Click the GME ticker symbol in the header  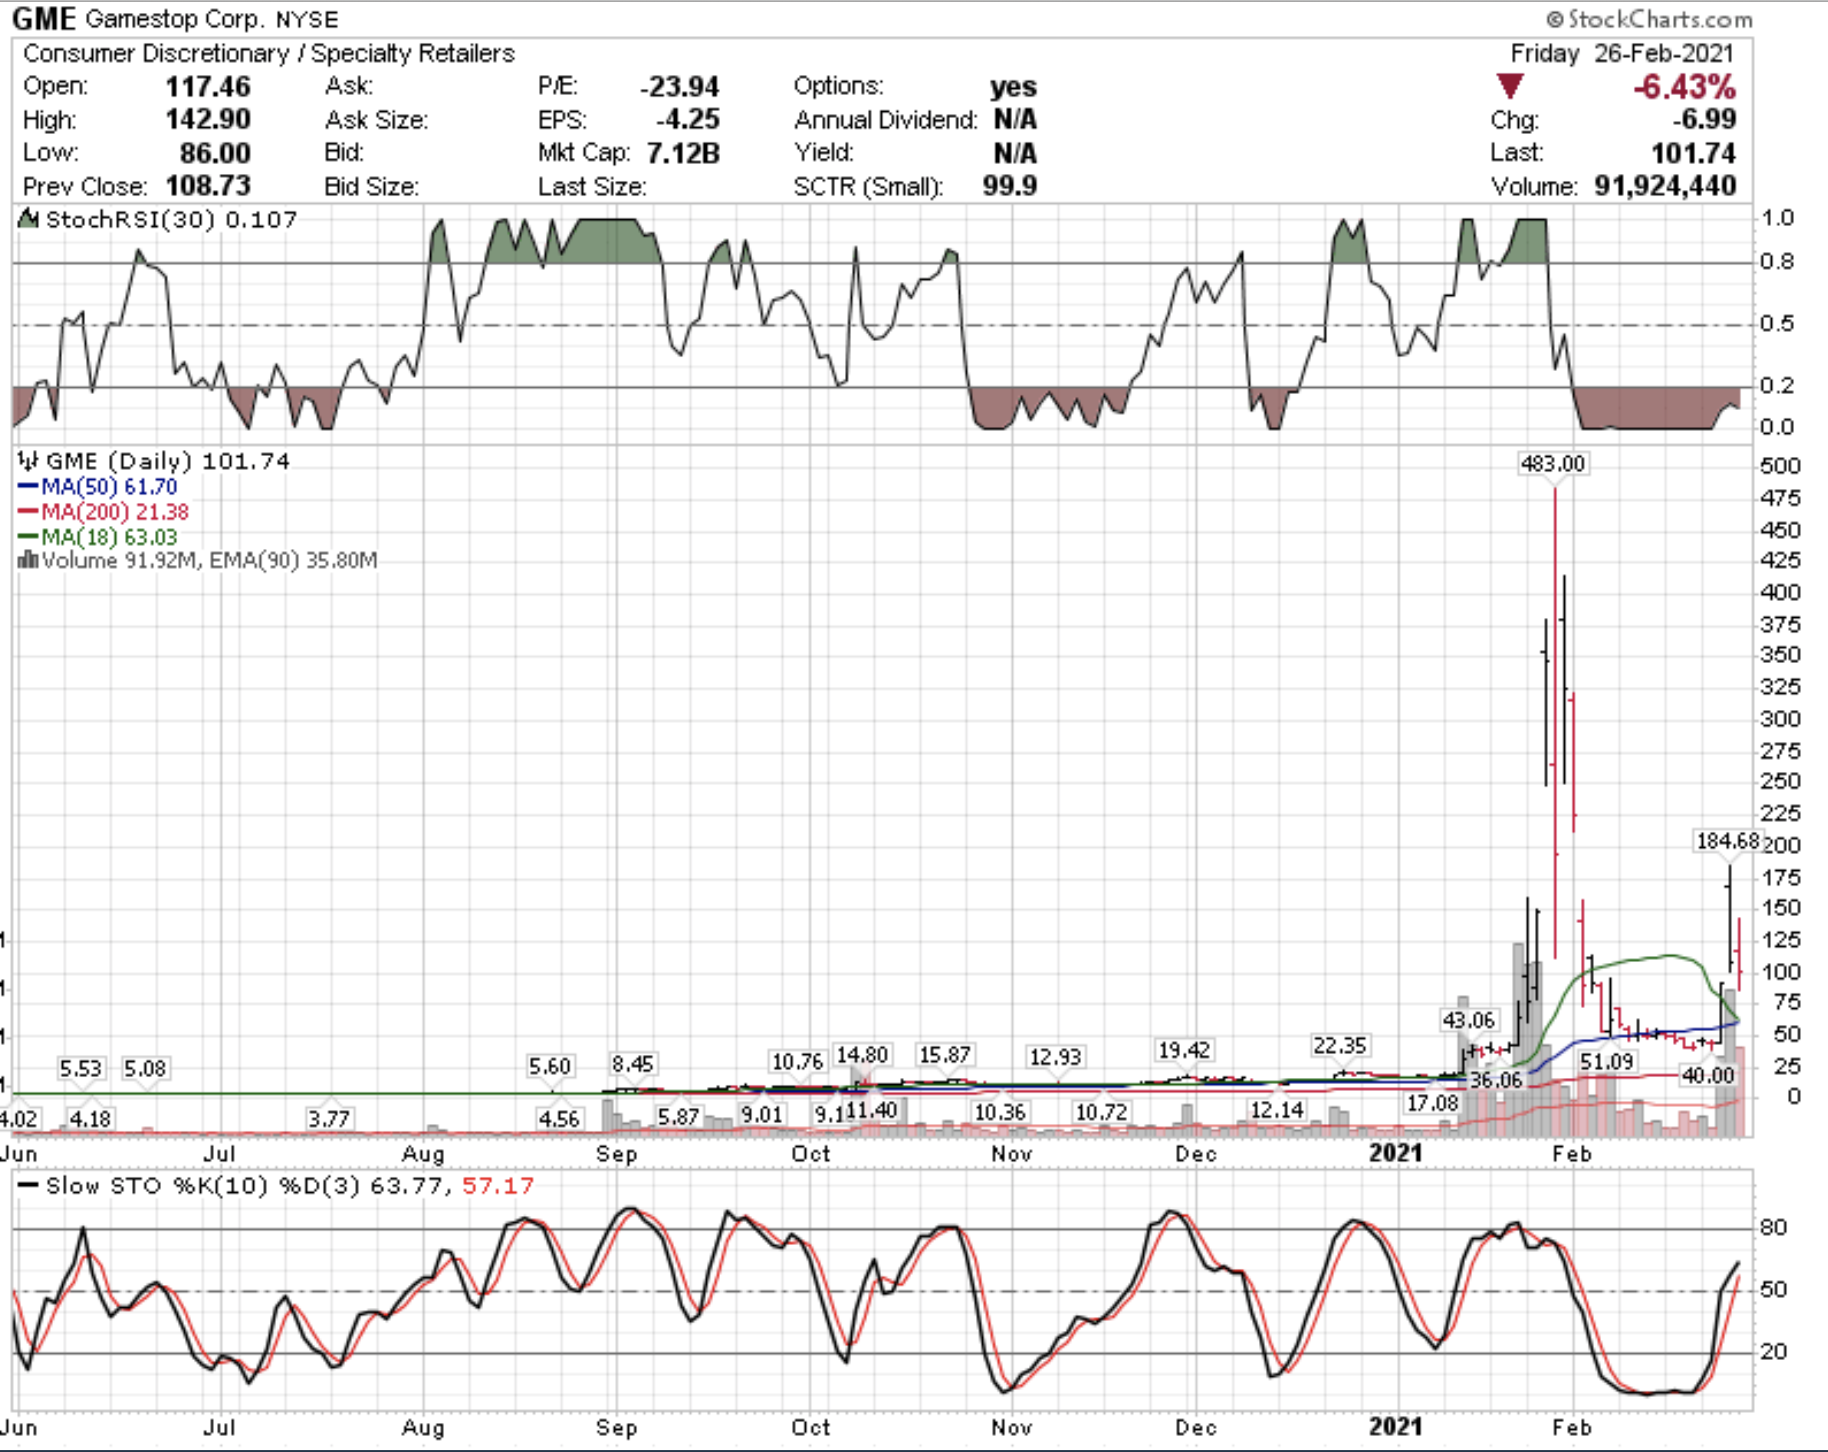click(45, 19)
